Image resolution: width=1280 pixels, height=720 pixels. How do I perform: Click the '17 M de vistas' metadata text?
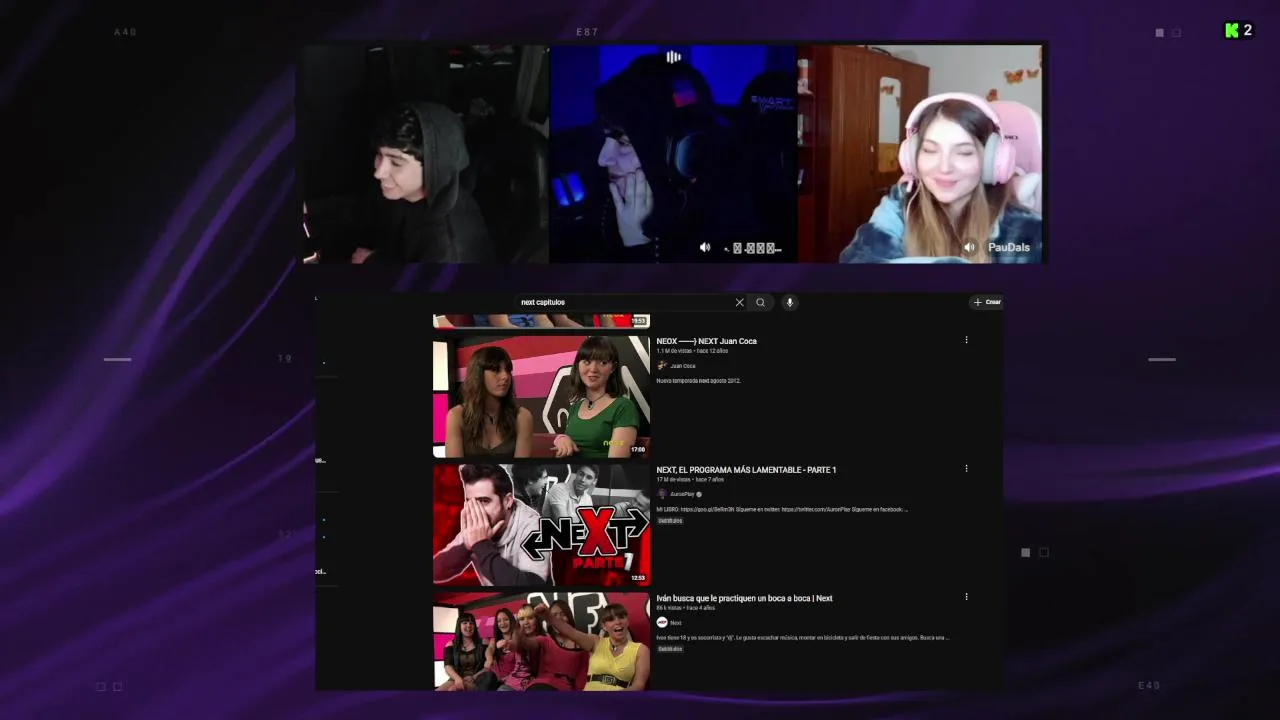(x=674, y=480)
